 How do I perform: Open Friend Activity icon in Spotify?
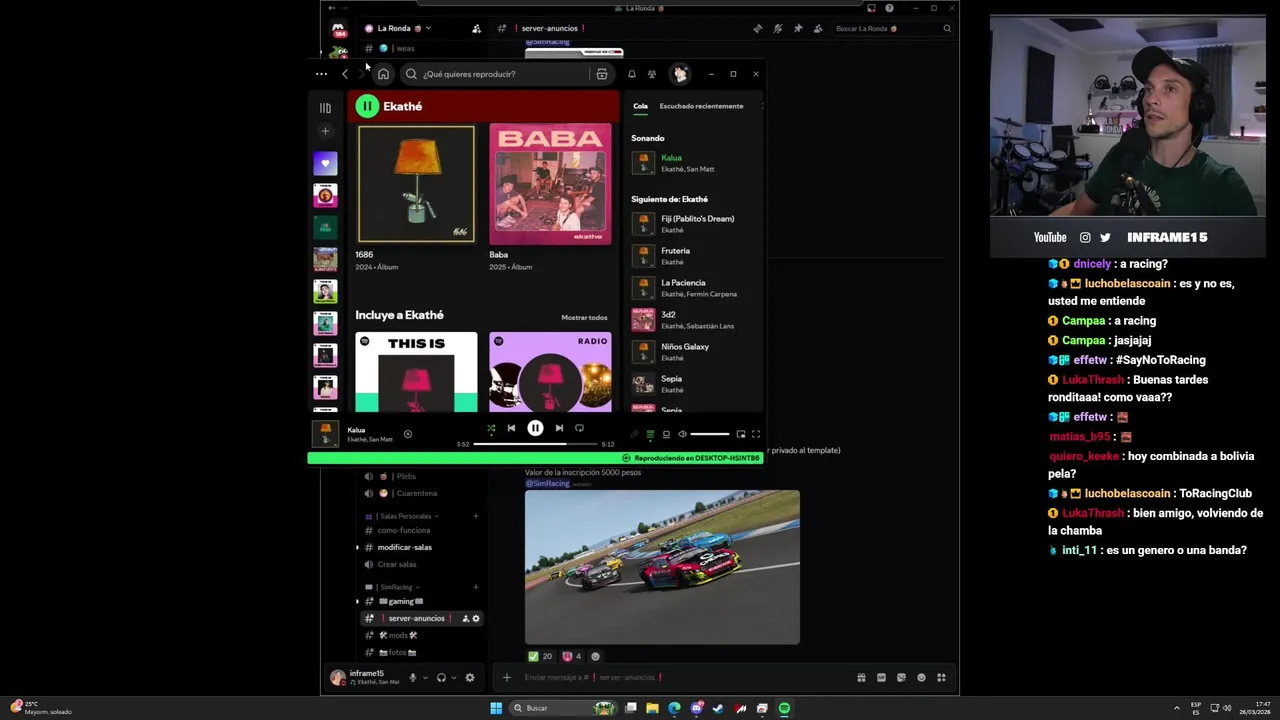tap(652, 74)
